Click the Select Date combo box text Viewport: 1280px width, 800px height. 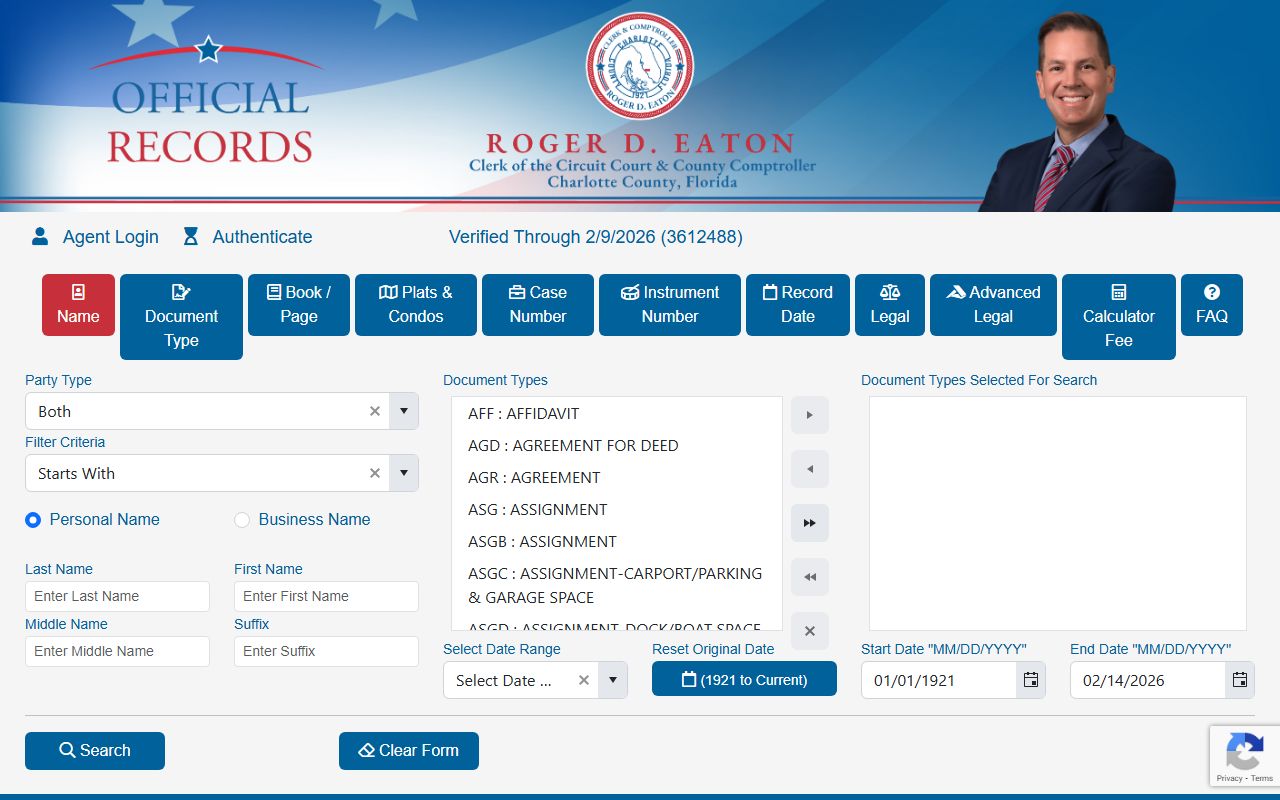[x=504, y=680]
